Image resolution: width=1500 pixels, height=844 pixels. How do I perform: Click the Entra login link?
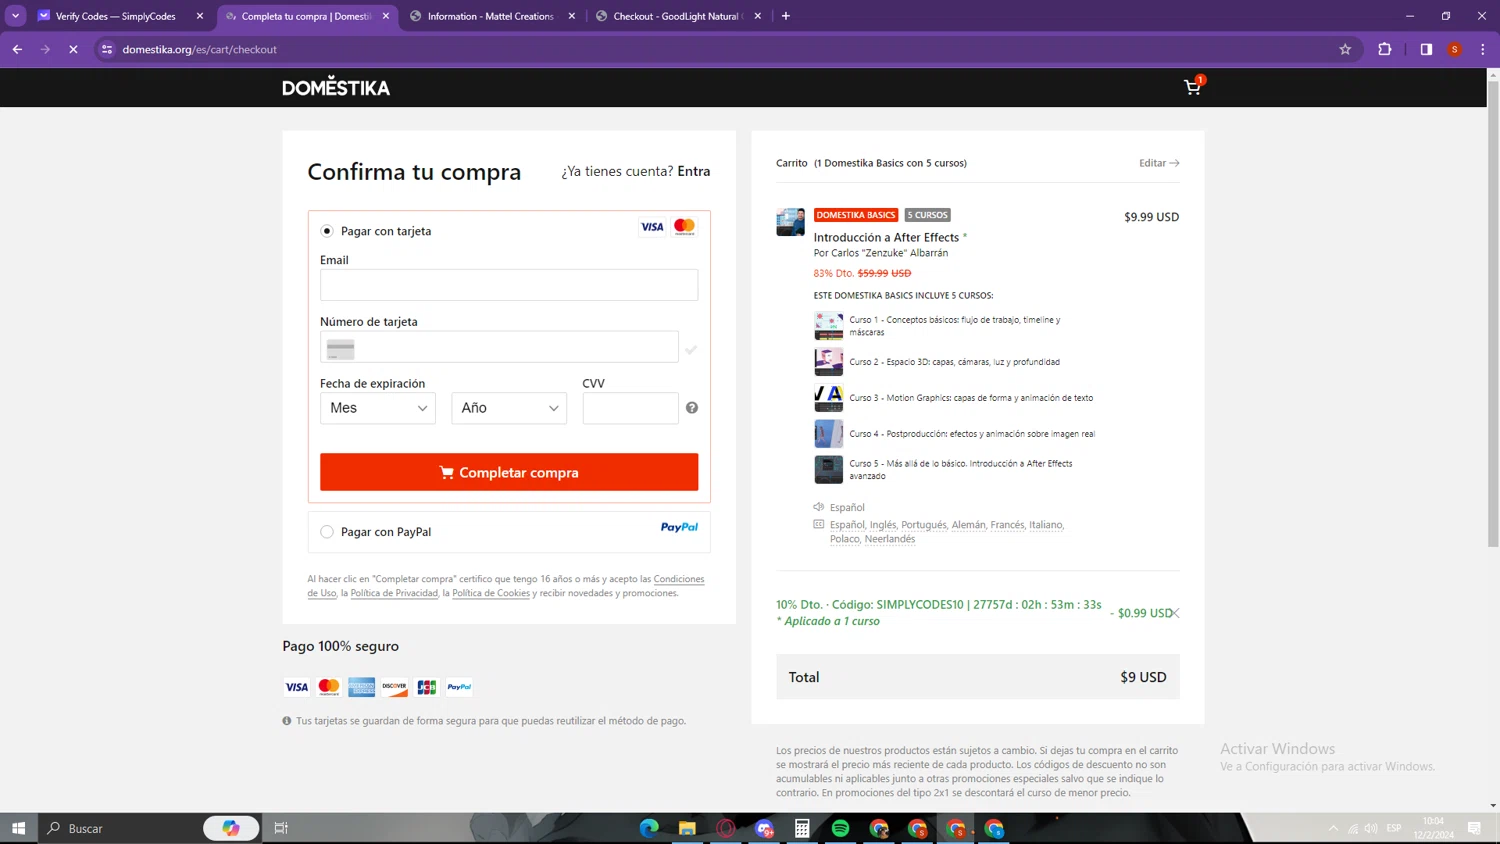pos(694,171)
